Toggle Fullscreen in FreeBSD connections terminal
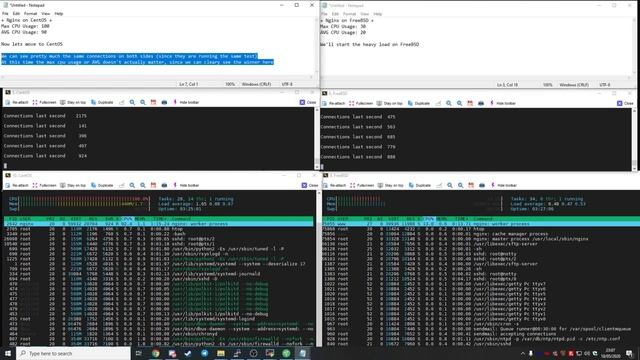Image resolution: width=640 pixels, height=360 pixels. [361, 103]
